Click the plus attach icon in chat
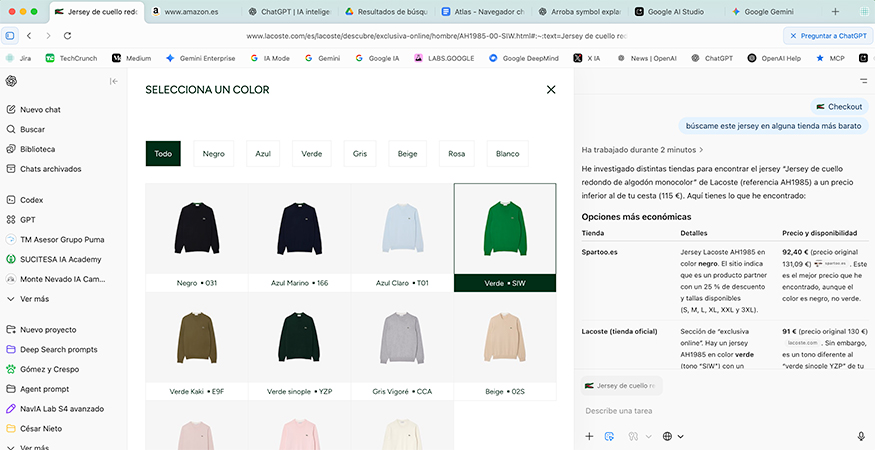The width and height of the screenshot is (875, 450). [x=589, y=436]
